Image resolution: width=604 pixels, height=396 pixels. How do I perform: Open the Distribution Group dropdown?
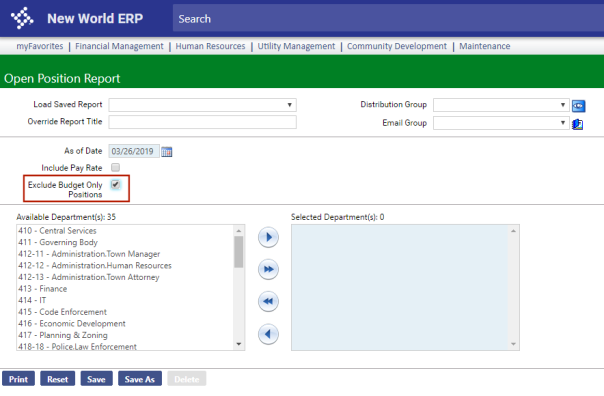point(501,105)
